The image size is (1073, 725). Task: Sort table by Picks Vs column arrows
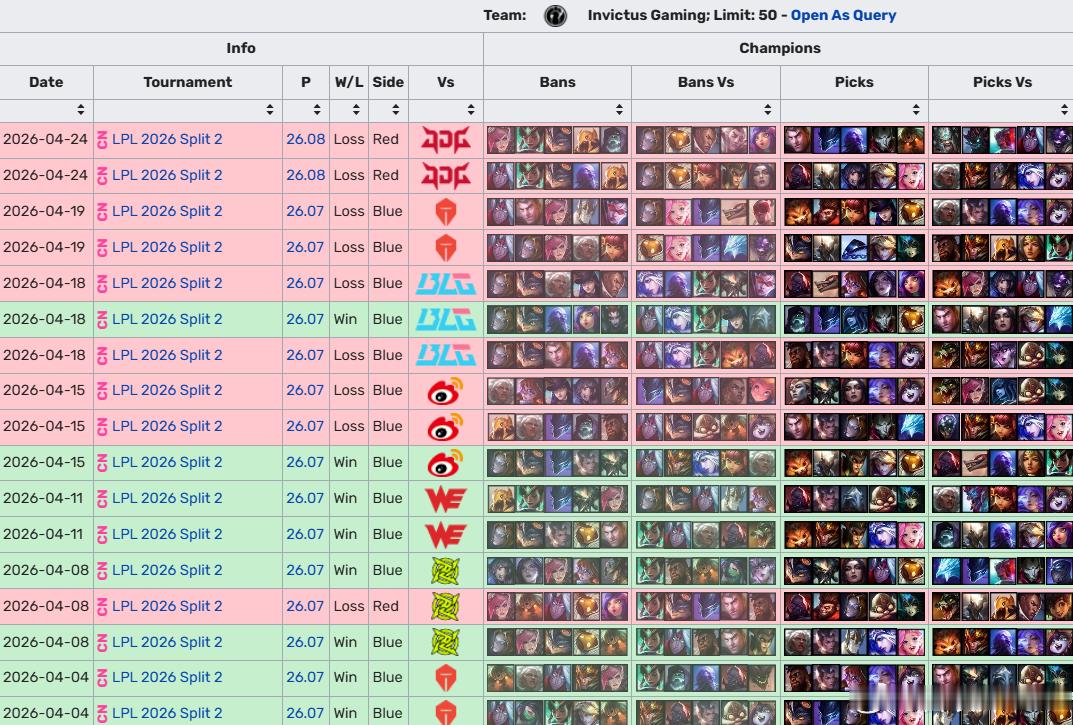coord(1065,110)
